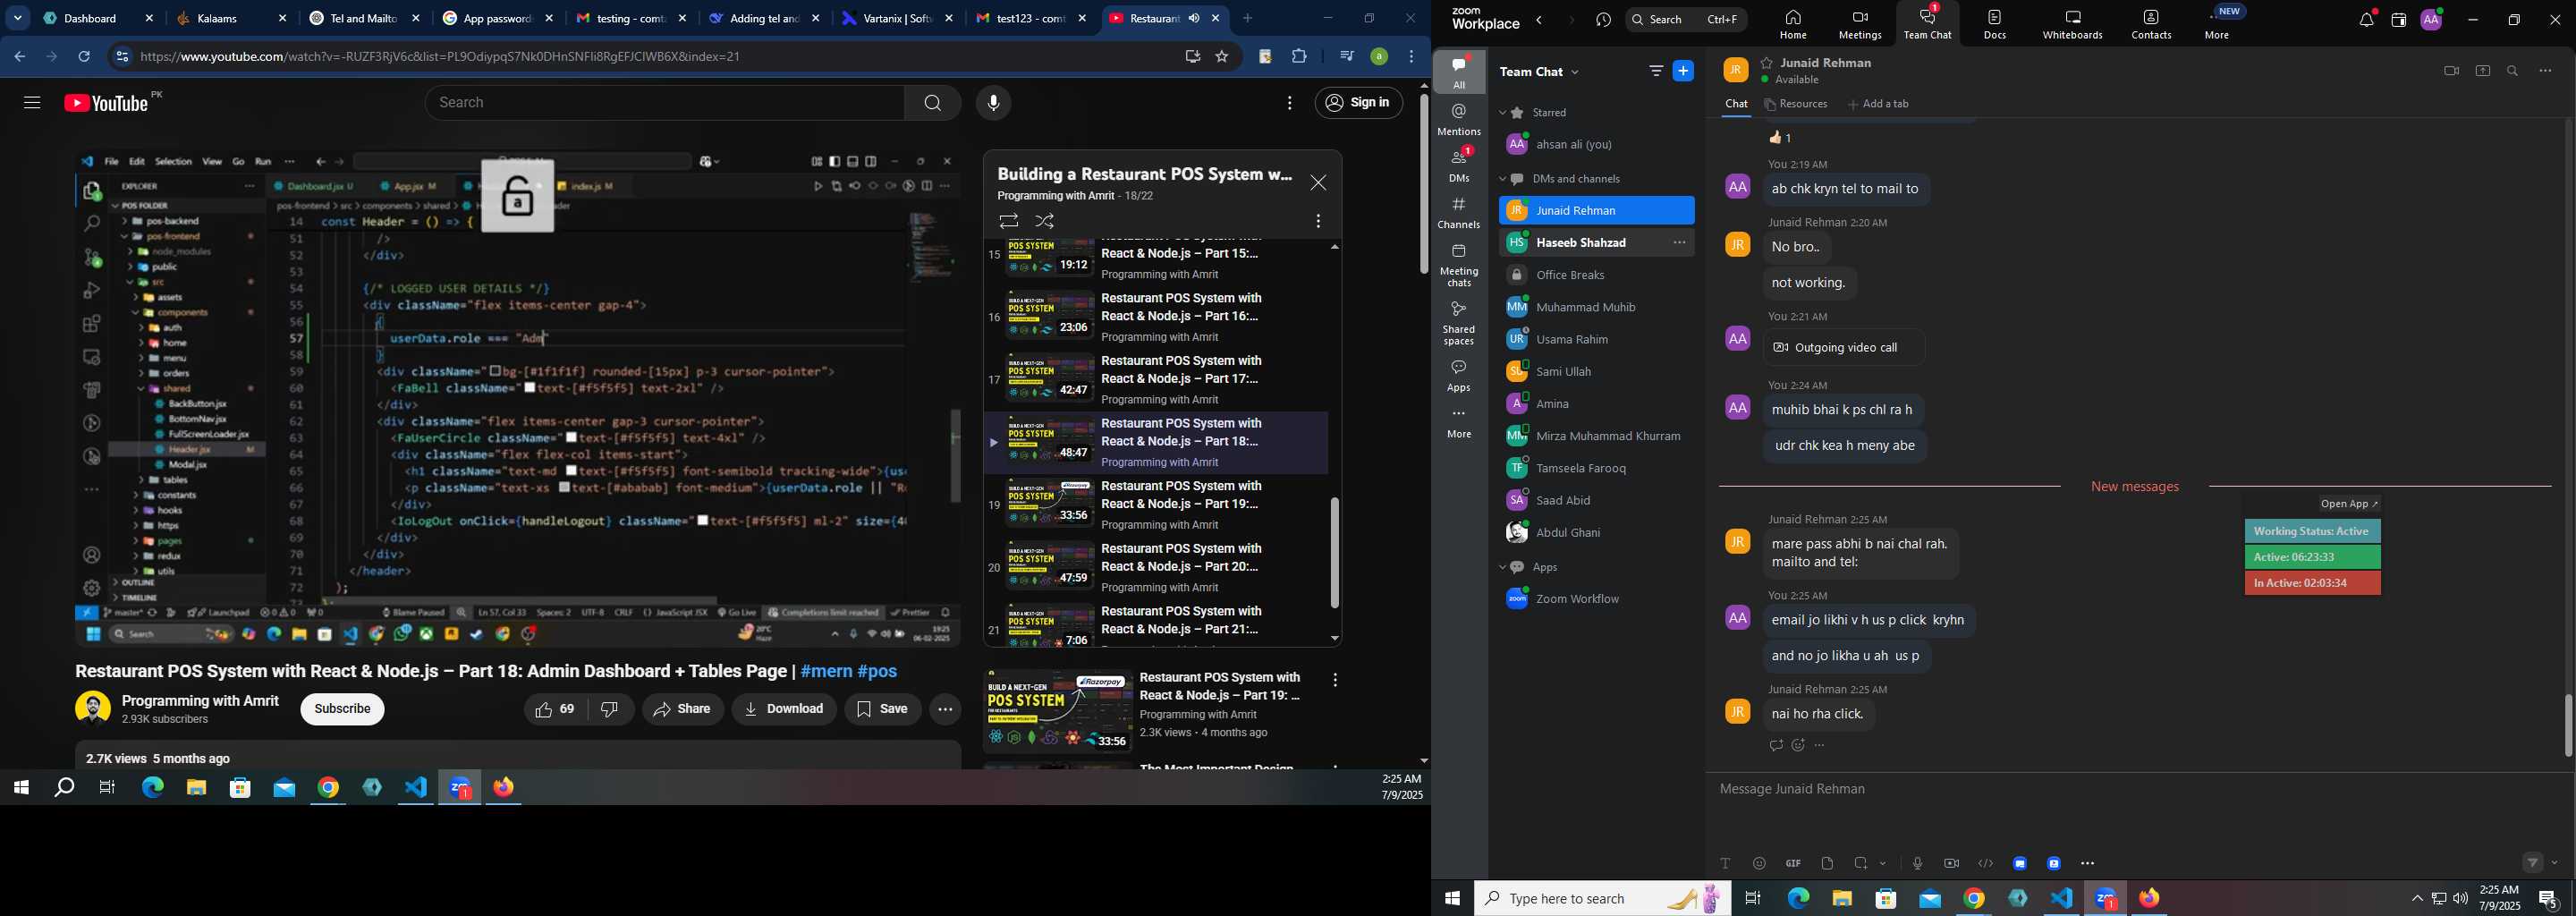Open screenshot options dropdown arrow in composer
The width and height of the screenshot is (2576, 916).
pyautogui.click(x=1883, y=863)
